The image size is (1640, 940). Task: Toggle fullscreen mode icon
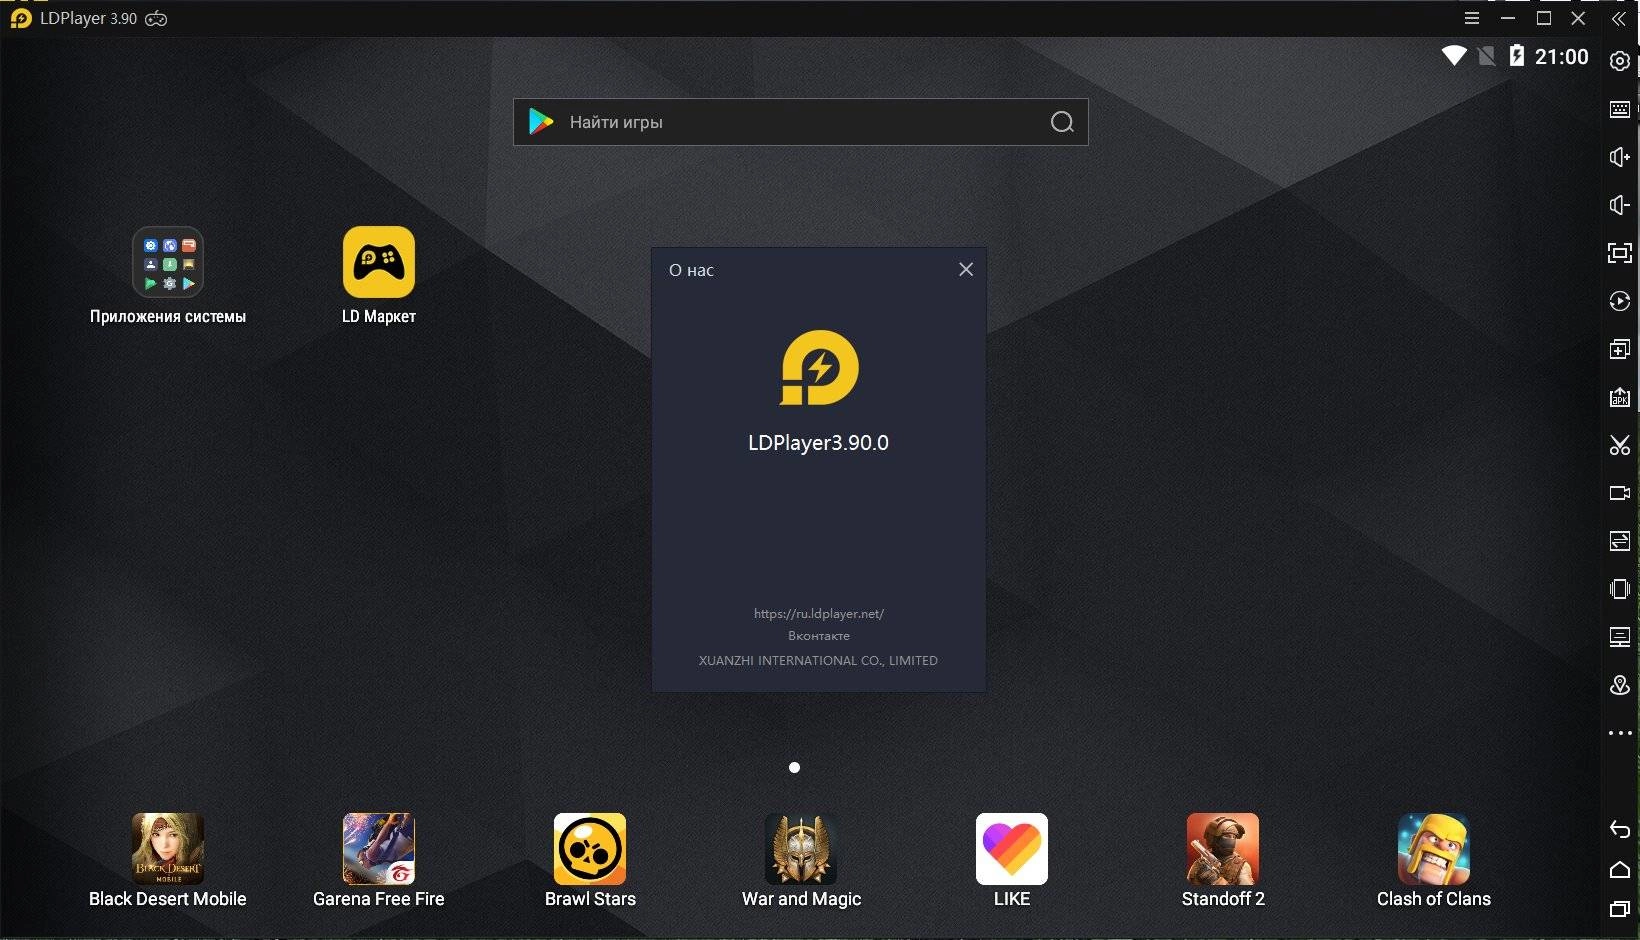1619,253
